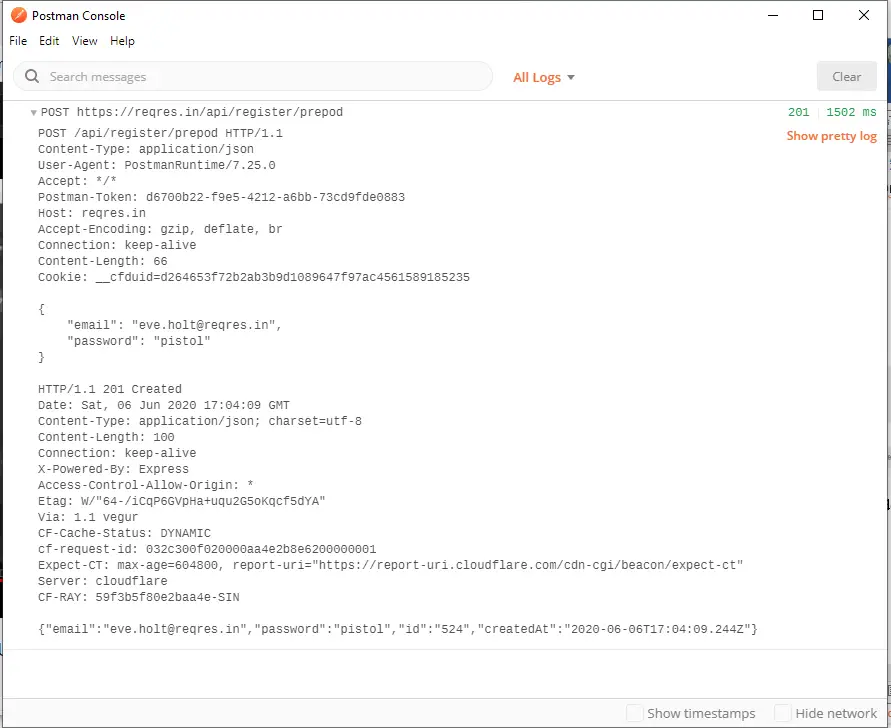The height and width of the screenshot is (728, 891).
Task: Click the X-Powered-By: Express line
Action: 113,469
